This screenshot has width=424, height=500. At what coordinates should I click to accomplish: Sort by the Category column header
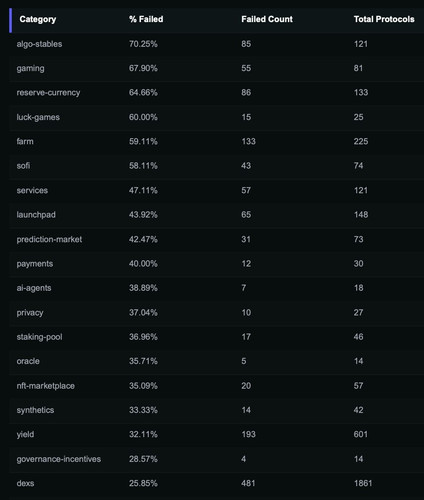(38, 19)
